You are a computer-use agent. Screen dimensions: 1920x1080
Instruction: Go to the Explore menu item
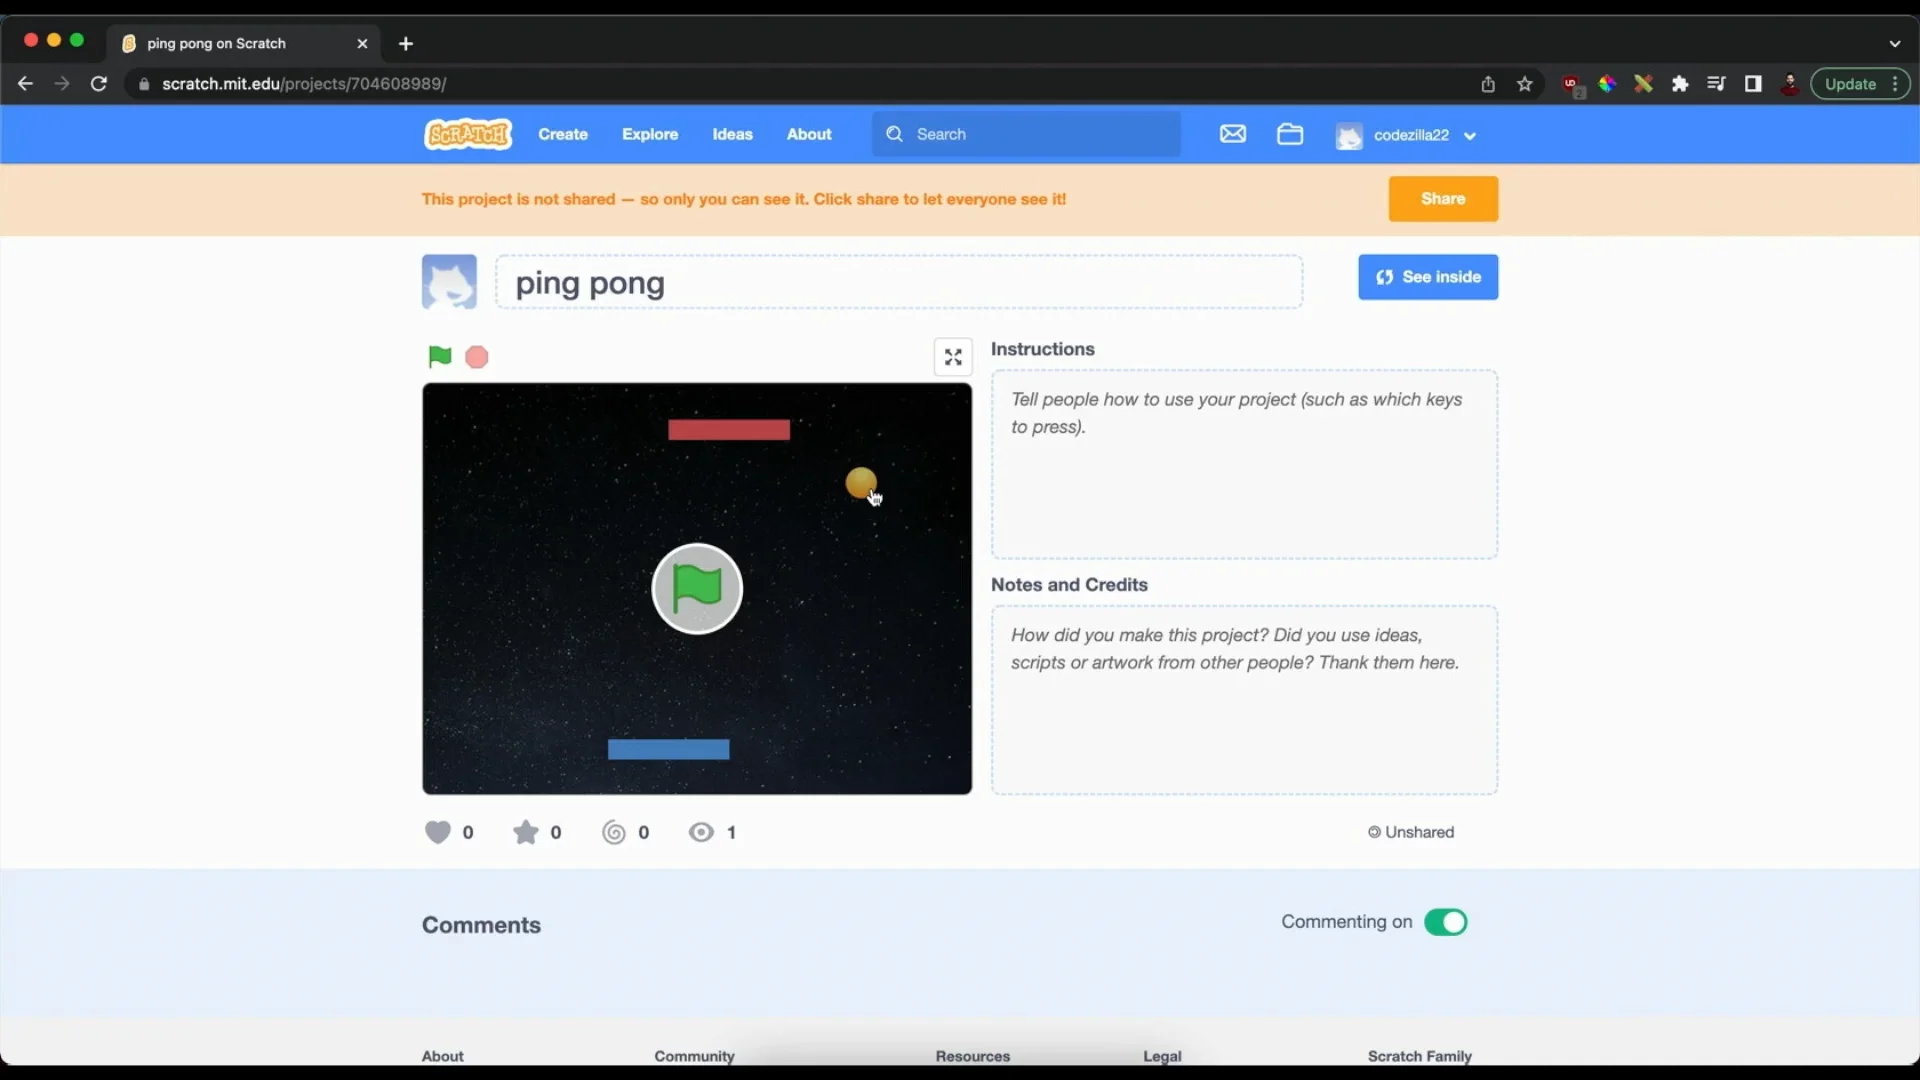pyautogui.click(x=650, y=134)
